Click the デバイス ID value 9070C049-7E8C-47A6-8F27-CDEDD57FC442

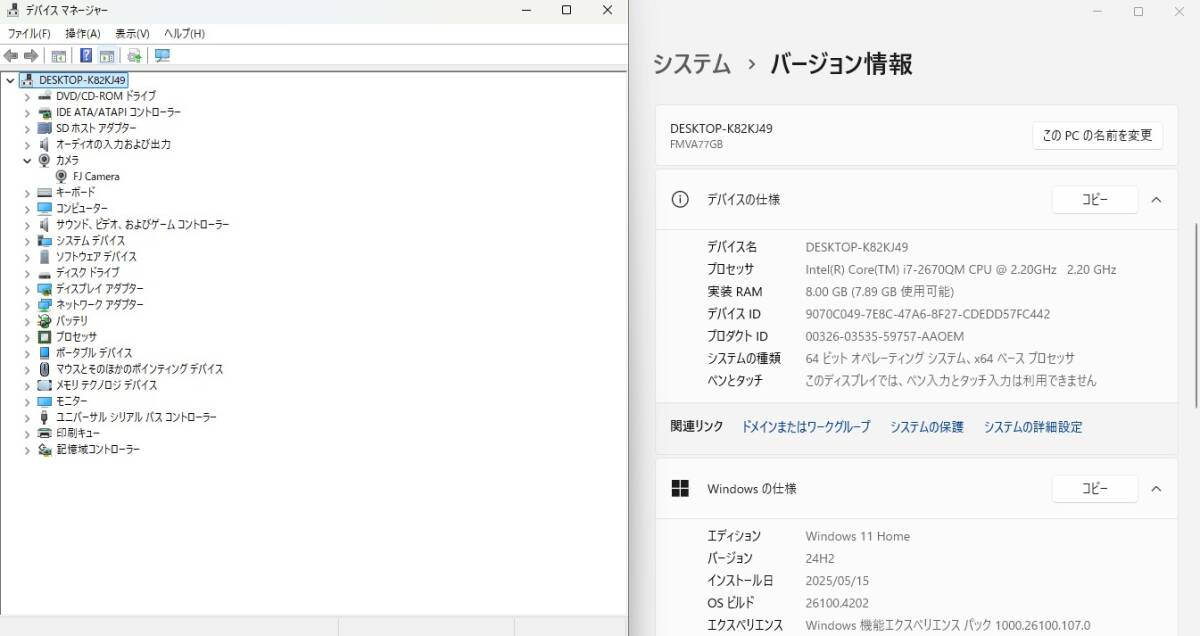coord(928,314)
